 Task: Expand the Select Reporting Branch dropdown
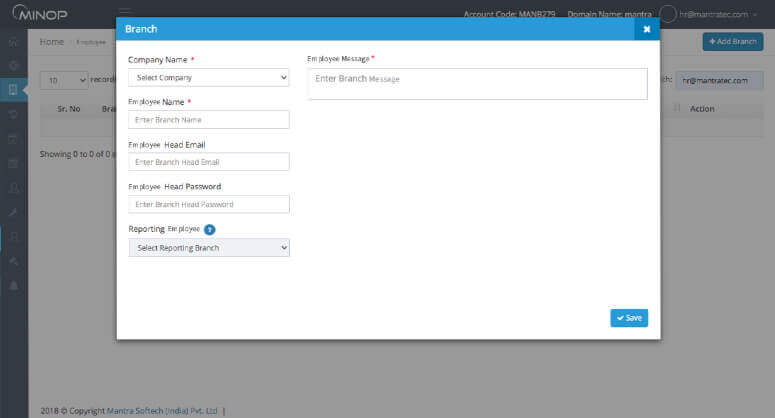209,247
